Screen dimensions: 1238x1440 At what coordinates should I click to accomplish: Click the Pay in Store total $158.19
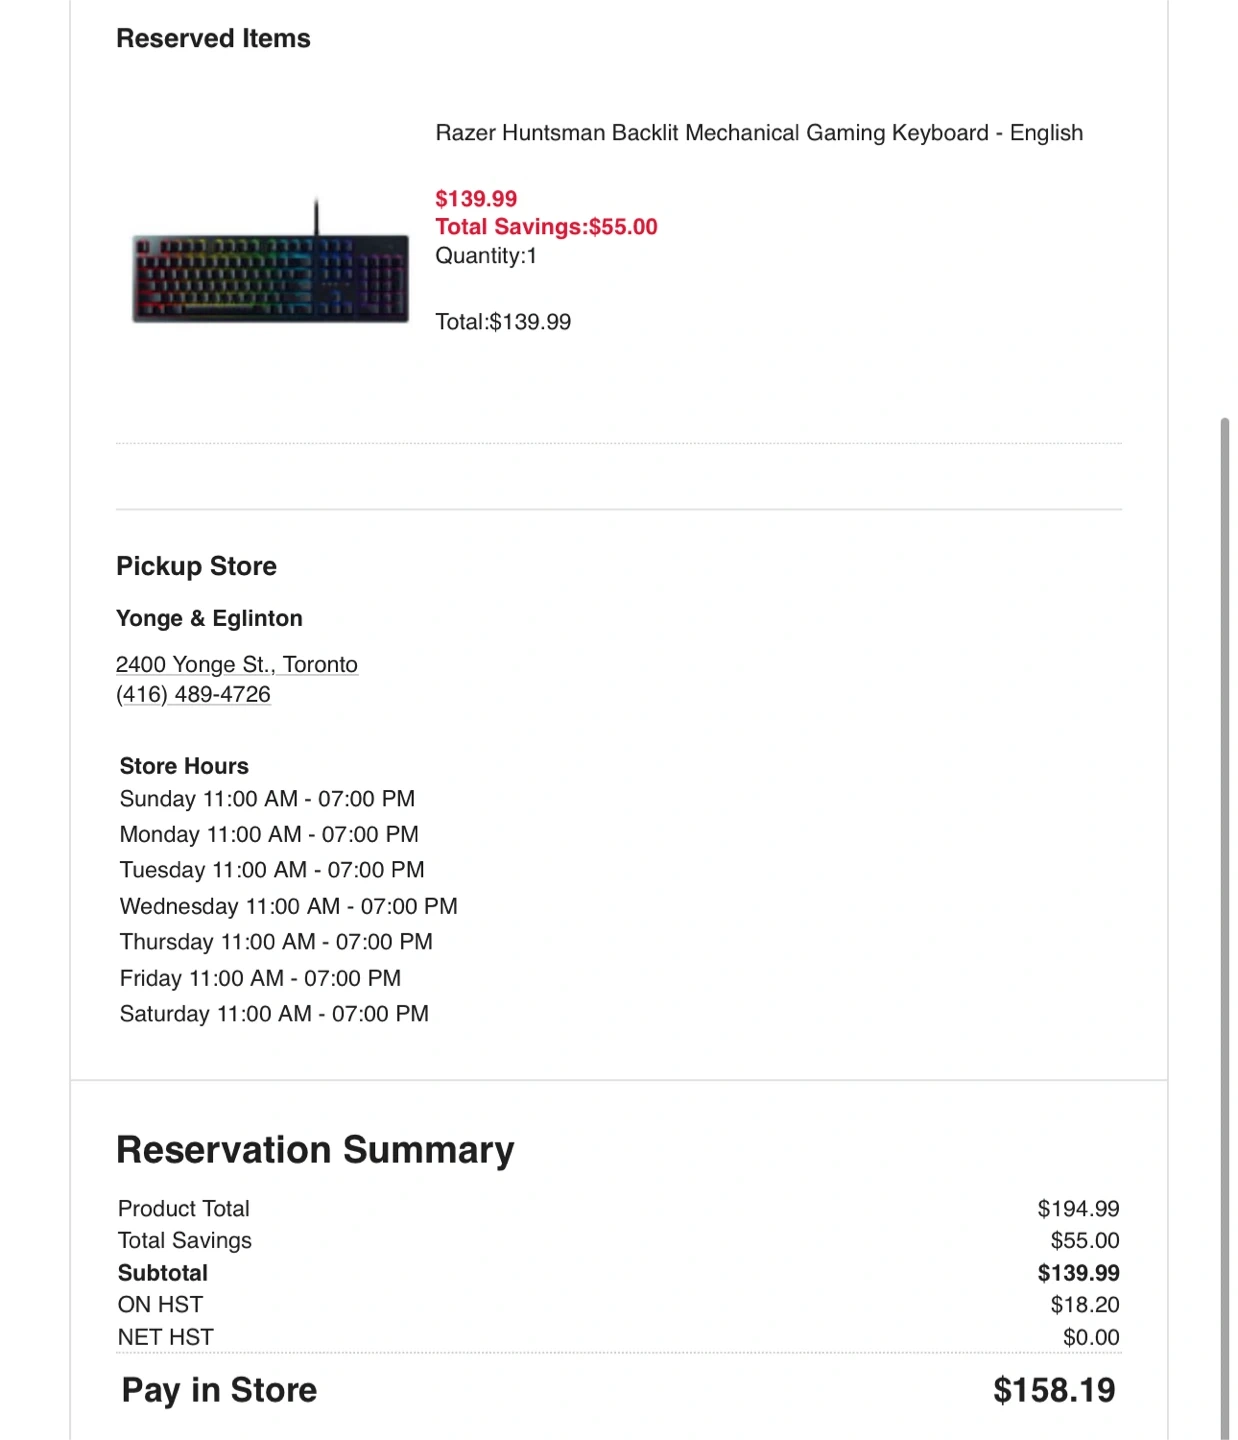(1053, 1390)
